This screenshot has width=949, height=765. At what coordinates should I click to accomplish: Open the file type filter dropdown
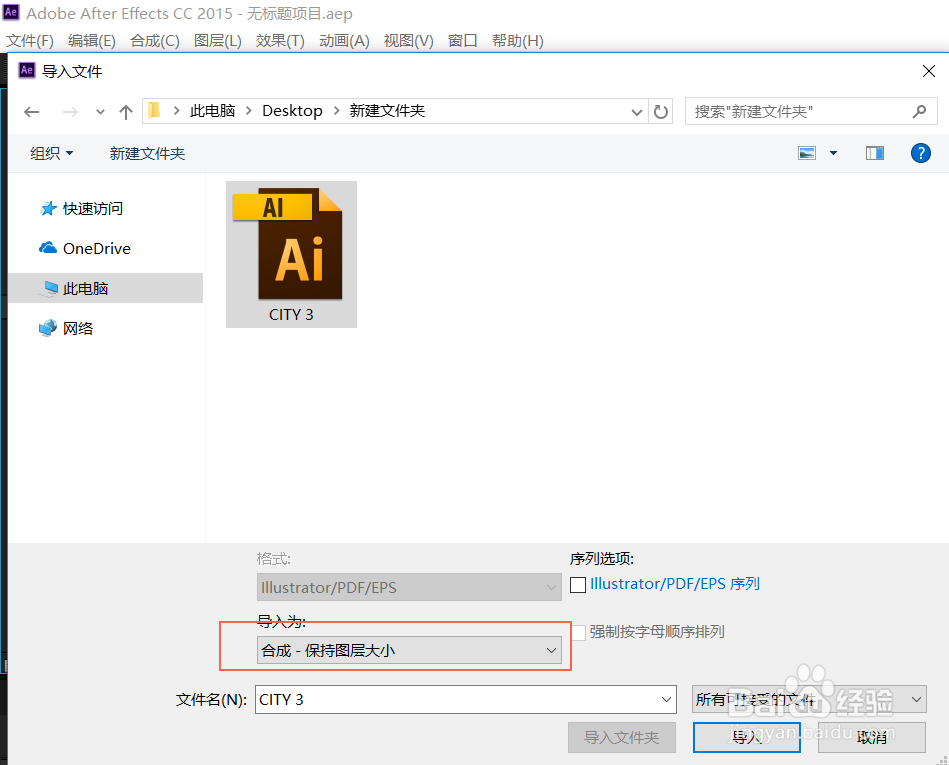coord(809,700)
